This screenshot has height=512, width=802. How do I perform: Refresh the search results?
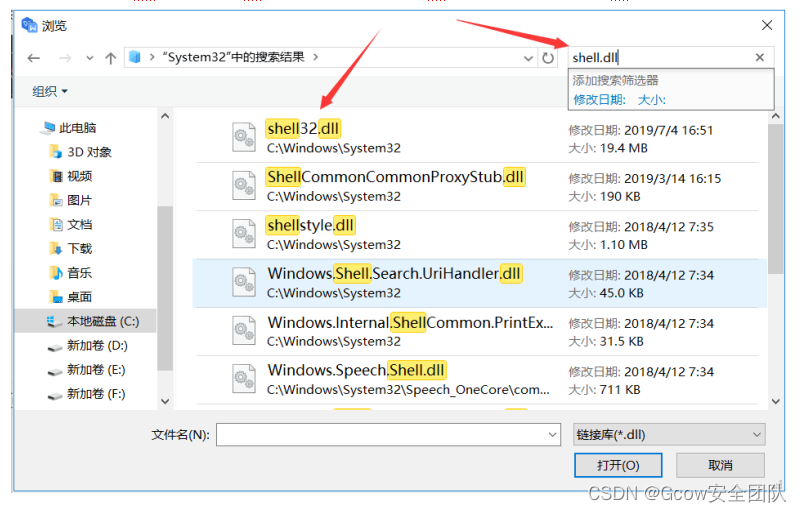548,58
